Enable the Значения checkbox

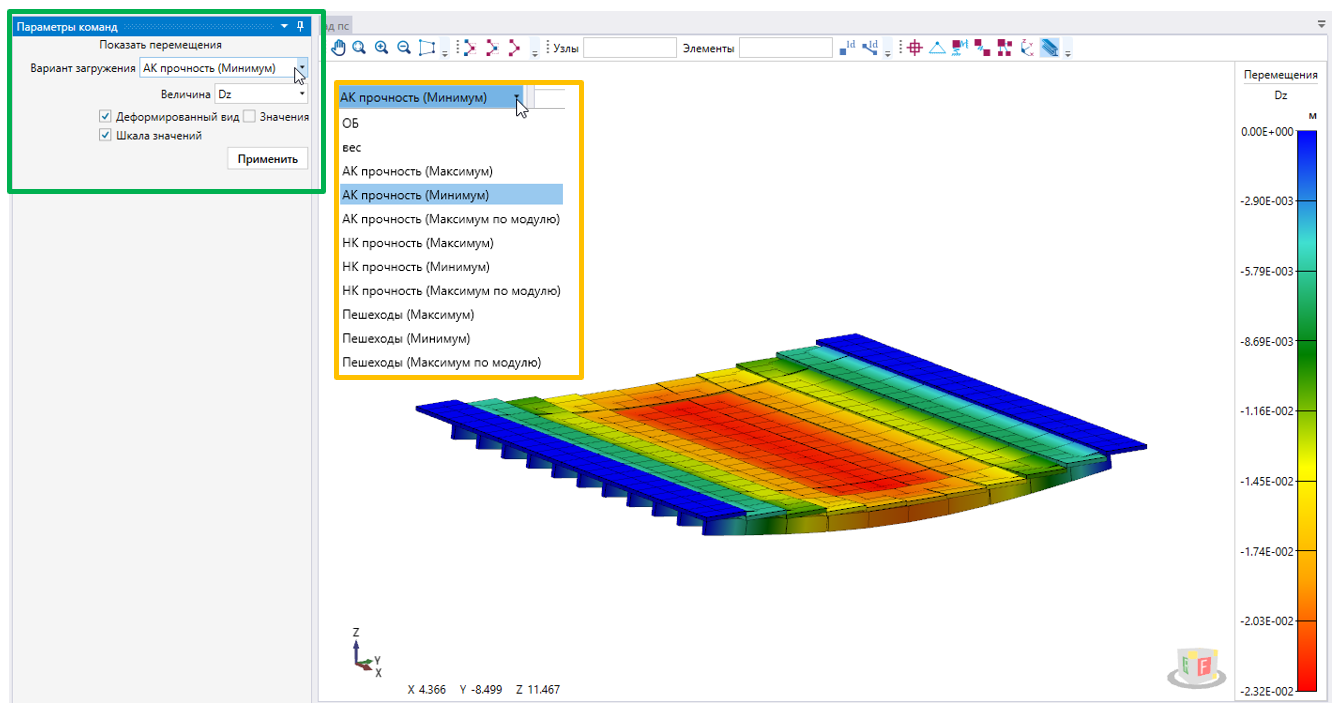[x=249, y=117]
